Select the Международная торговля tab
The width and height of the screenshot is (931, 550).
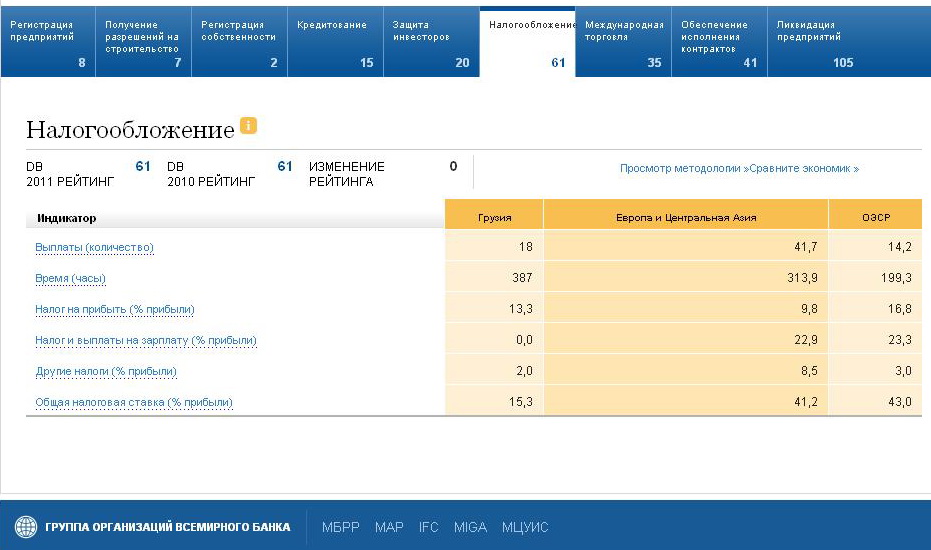click(x=623, y=42)
